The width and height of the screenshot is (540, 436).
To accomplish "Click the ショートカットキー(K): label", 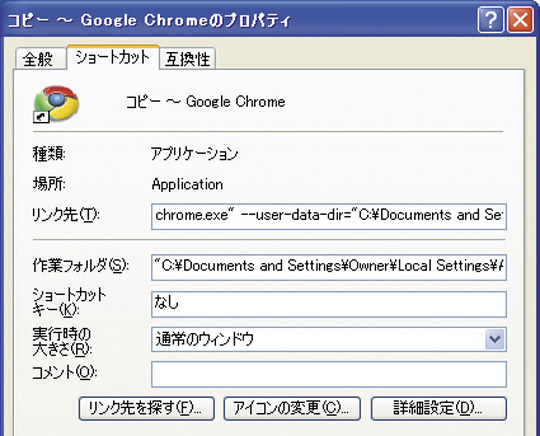I will [x=69, y=302].
